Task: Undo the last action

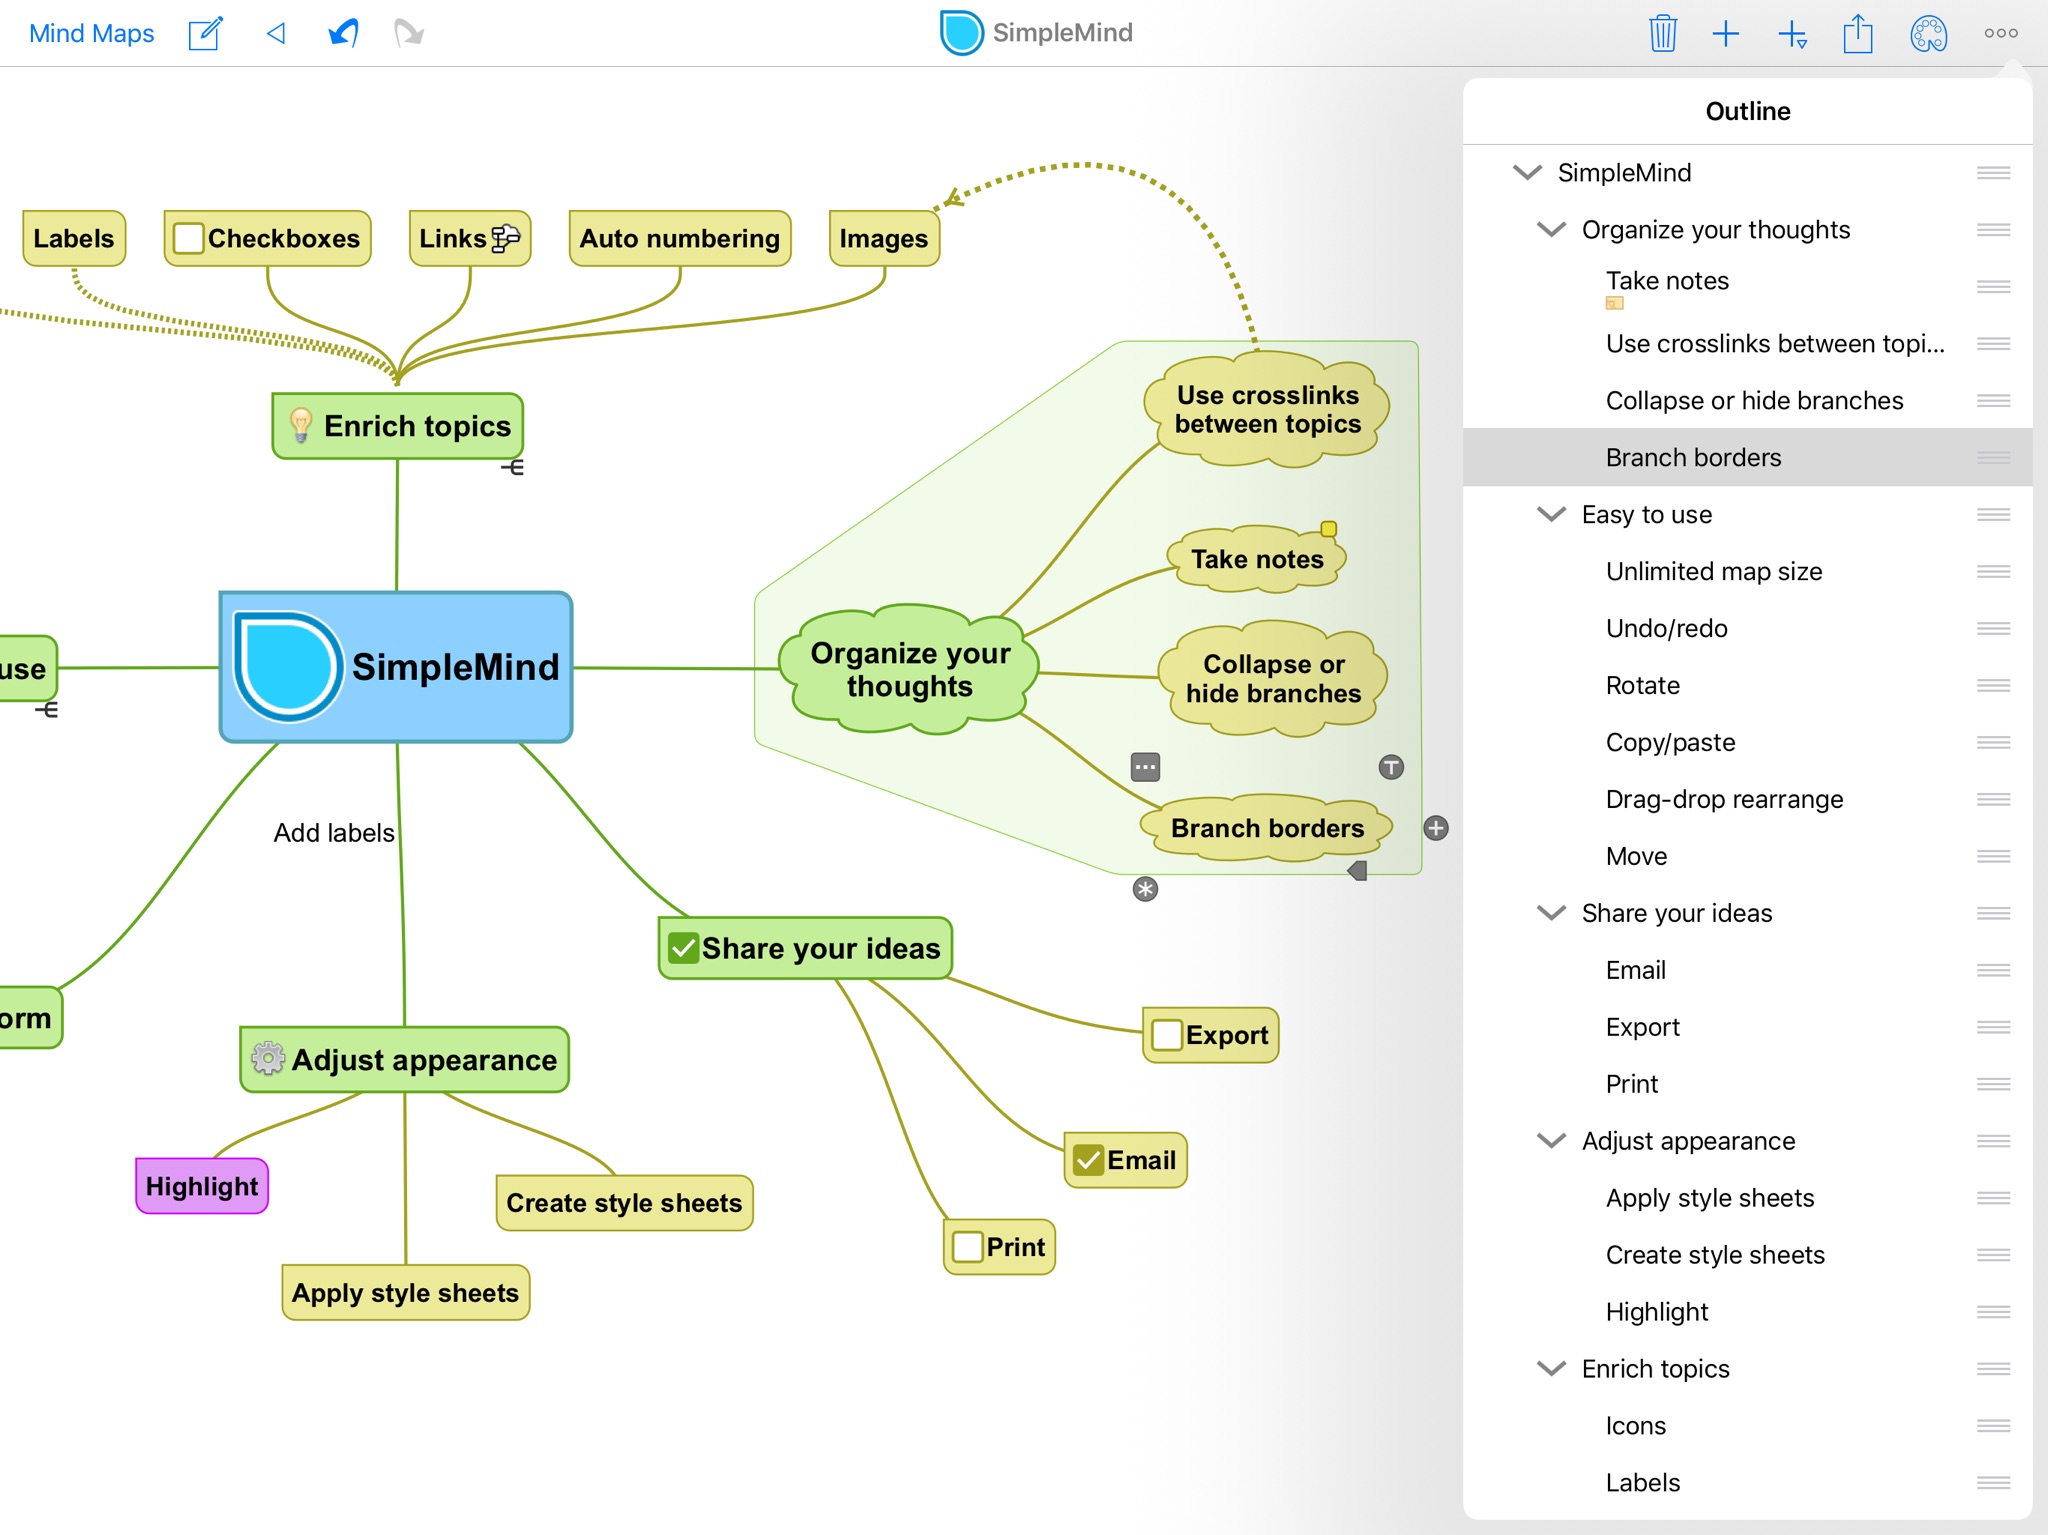Action: click(x=343, y=33)
